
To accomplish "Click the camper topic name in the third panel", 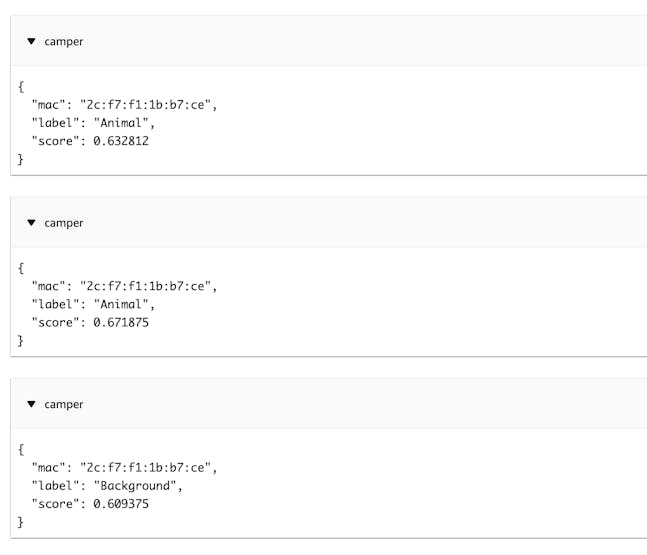I will tap(64, 404).
